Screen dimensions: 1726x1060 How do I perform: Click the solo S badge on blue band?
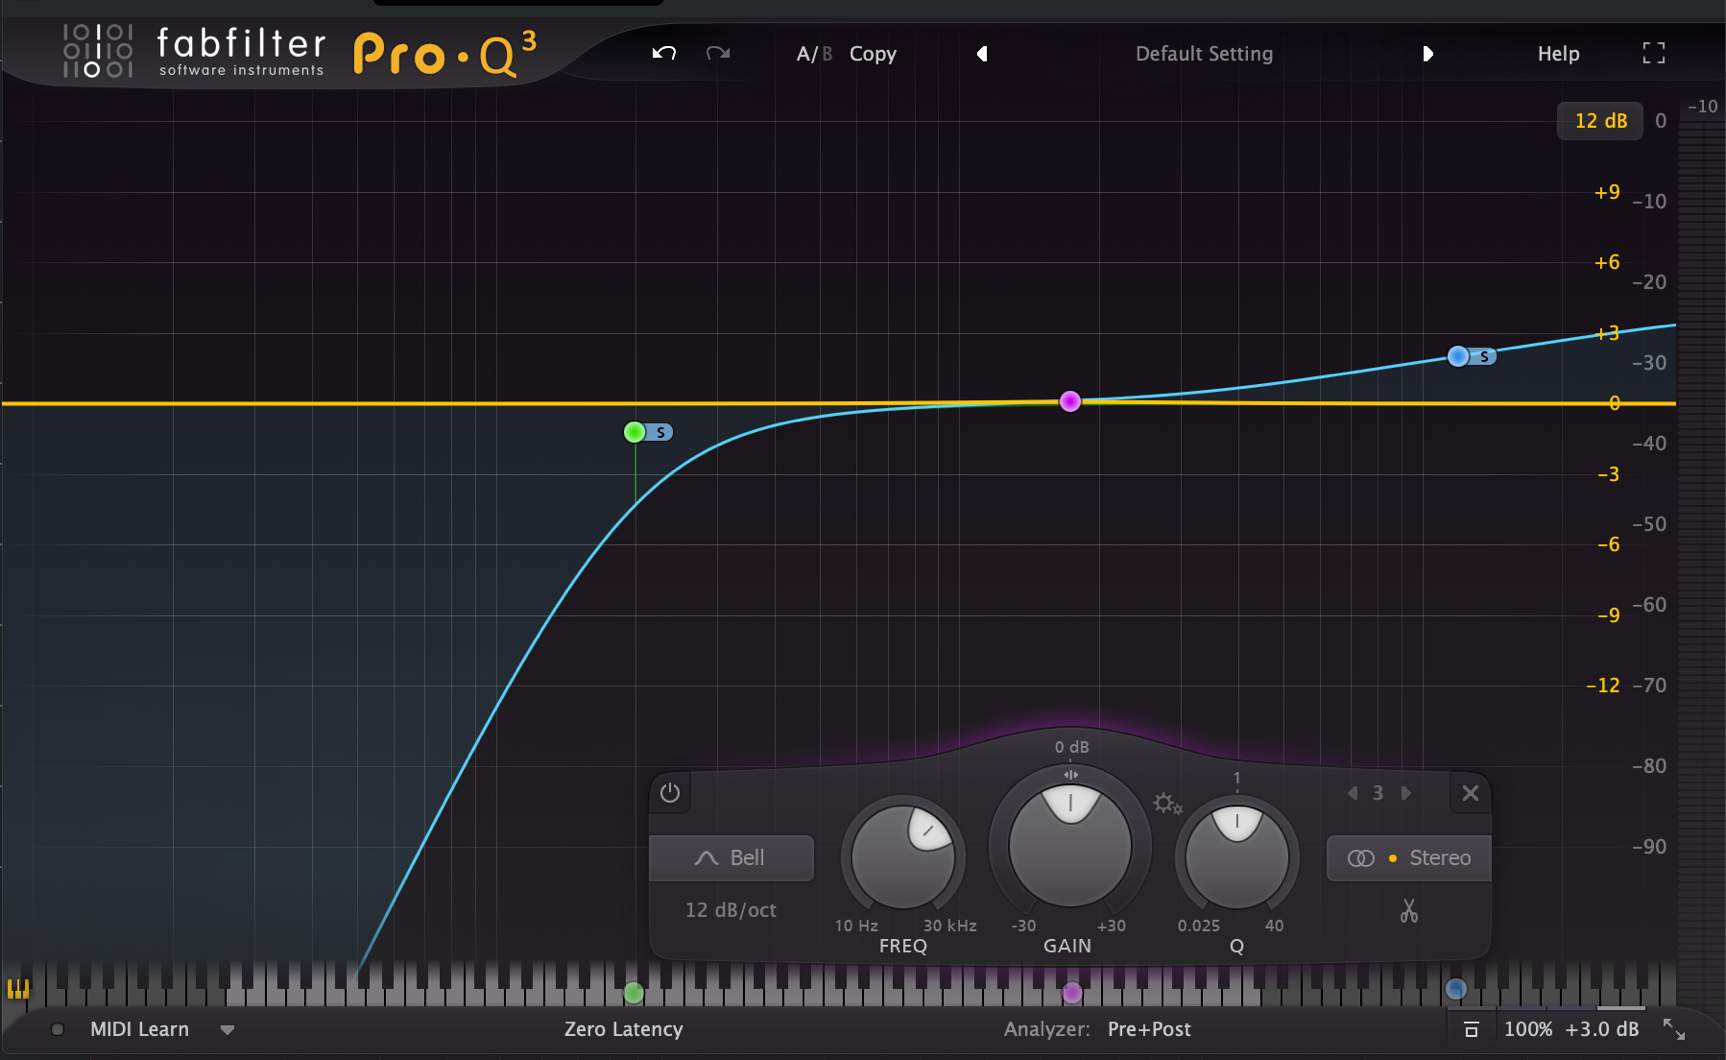pos(1485,357)
